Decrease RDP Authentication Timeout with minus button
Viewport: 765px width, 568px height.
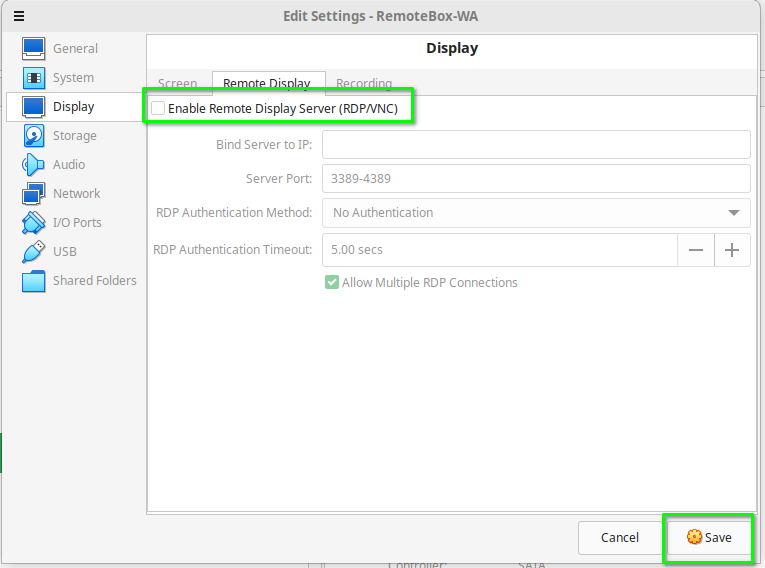[x=696, y=250]
